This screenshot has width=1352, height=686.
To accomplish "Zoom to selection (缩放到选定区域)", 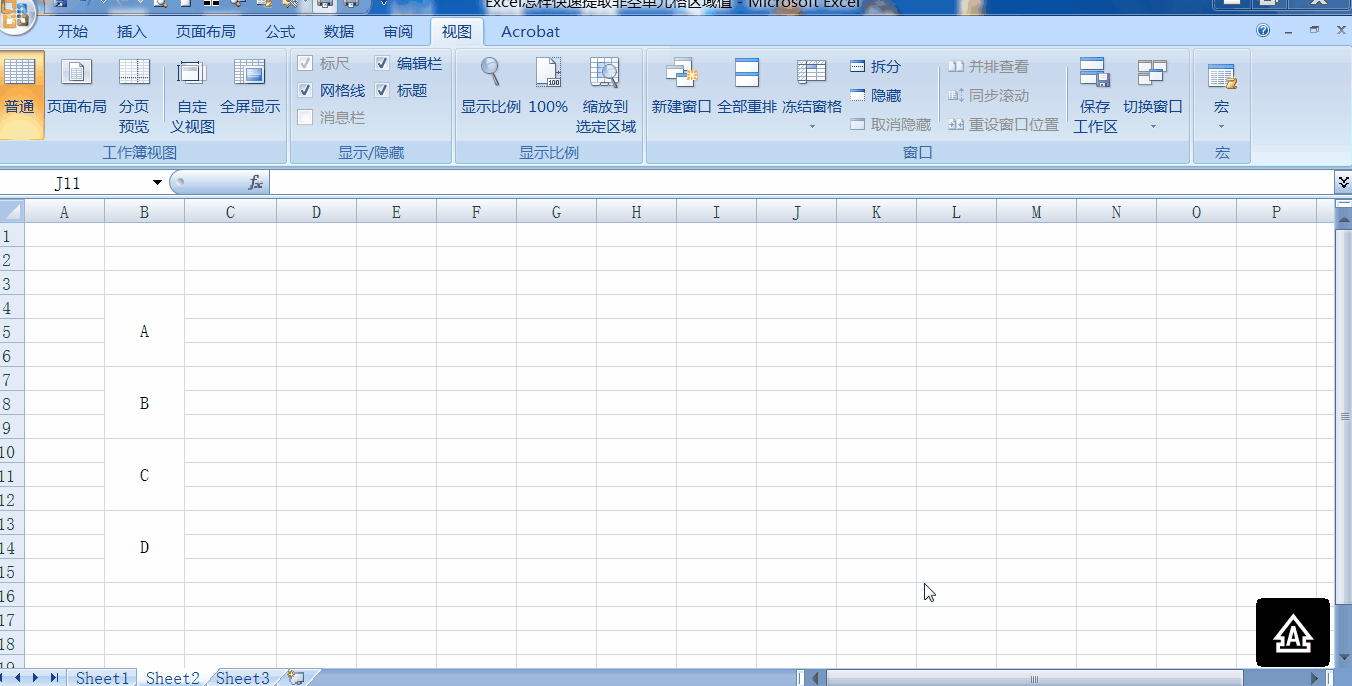I will 605,95.
